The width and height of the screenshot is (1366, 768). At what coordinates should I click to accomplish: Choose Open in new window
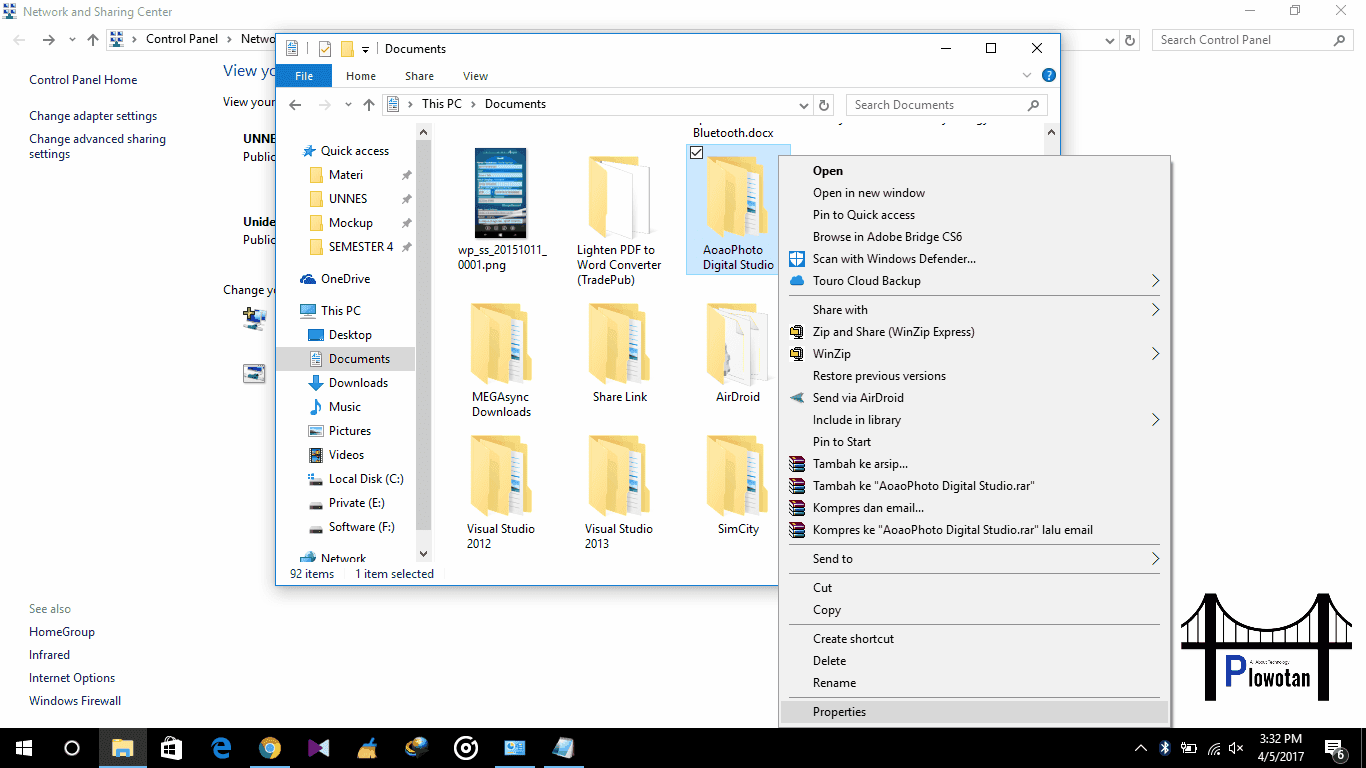coord(974,193)
